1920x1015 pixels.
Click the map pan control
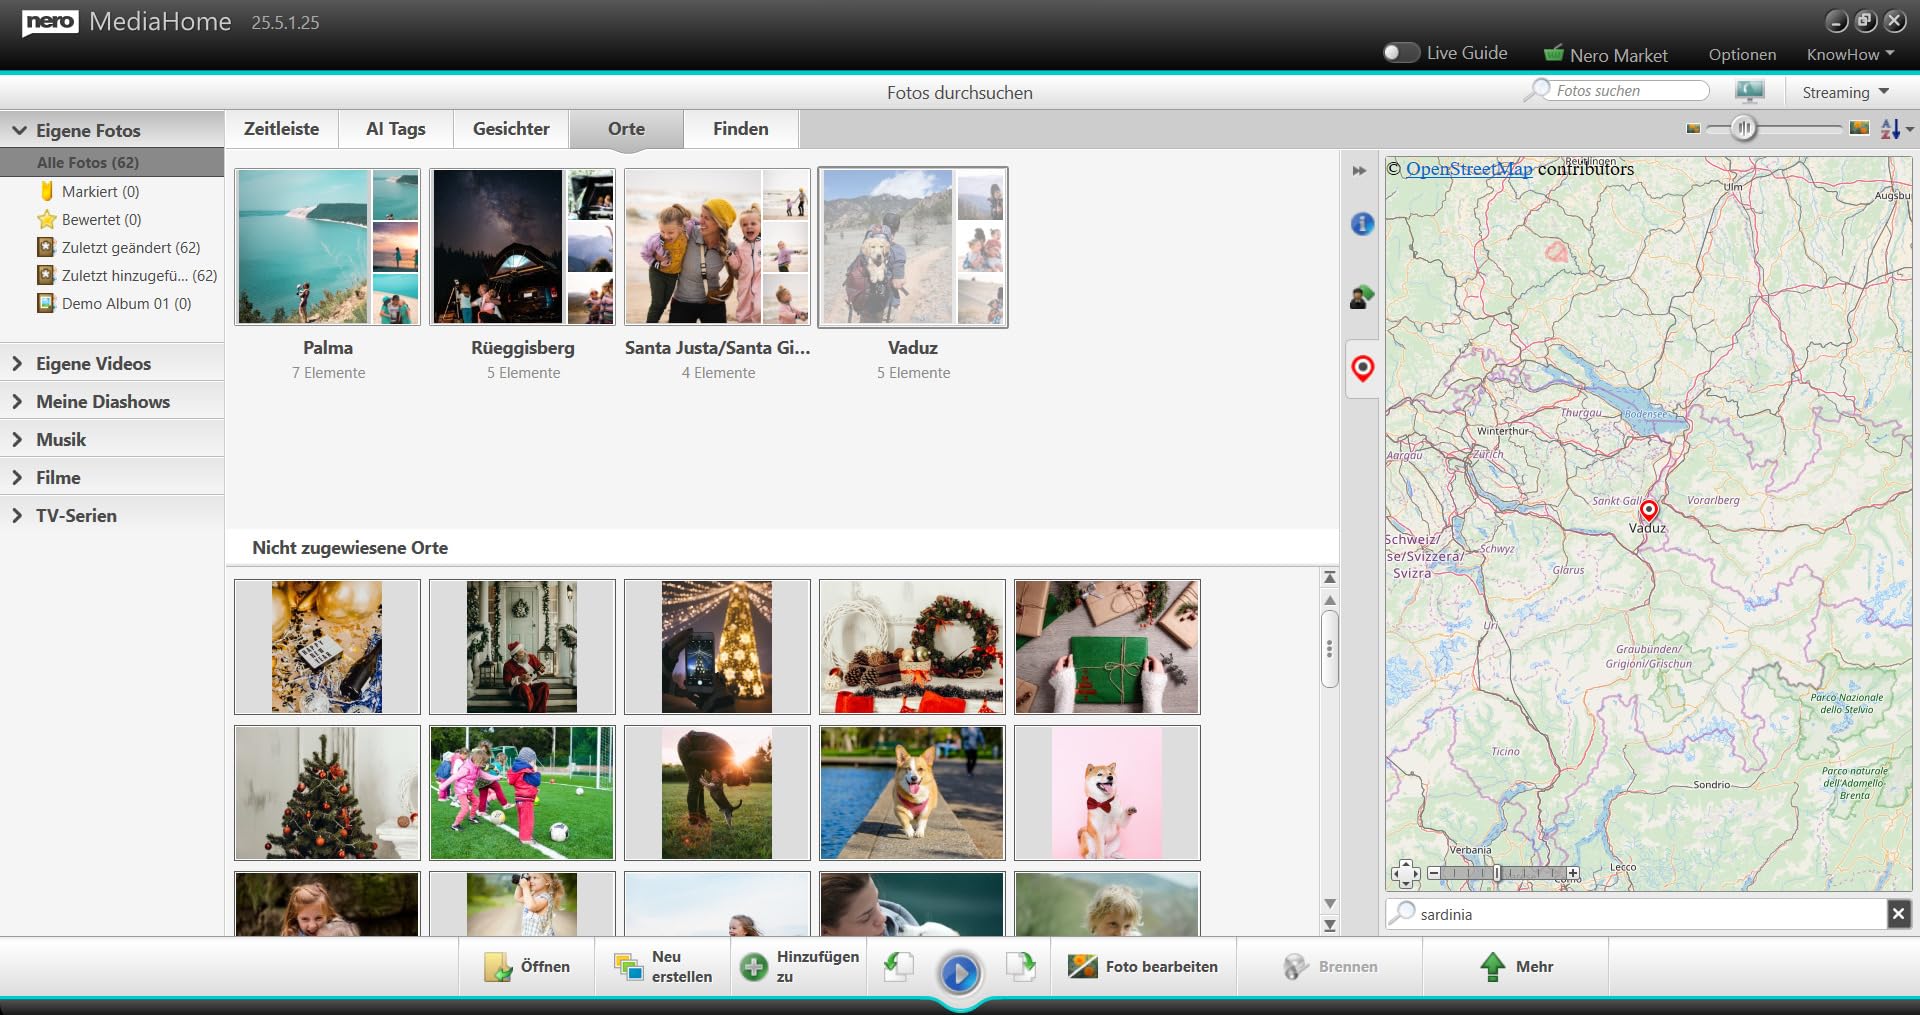(1405, 874)
